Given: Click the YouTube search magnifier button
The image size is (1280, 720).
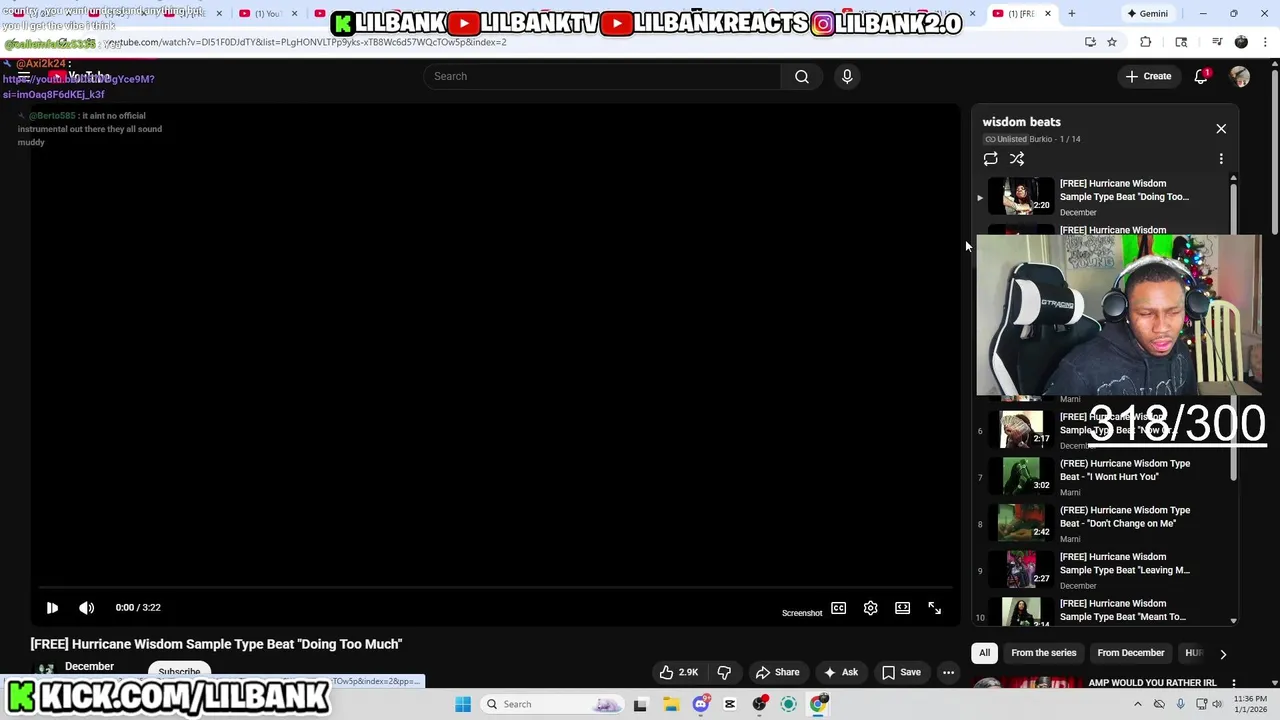Looking at the screenshot, I should pos(802,76).
